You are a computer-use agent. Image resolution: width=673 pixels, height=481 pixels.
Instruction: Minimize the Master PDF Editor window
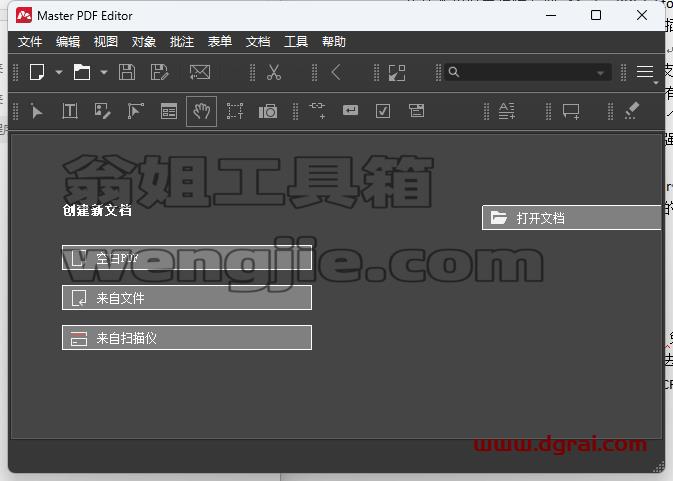551,15
